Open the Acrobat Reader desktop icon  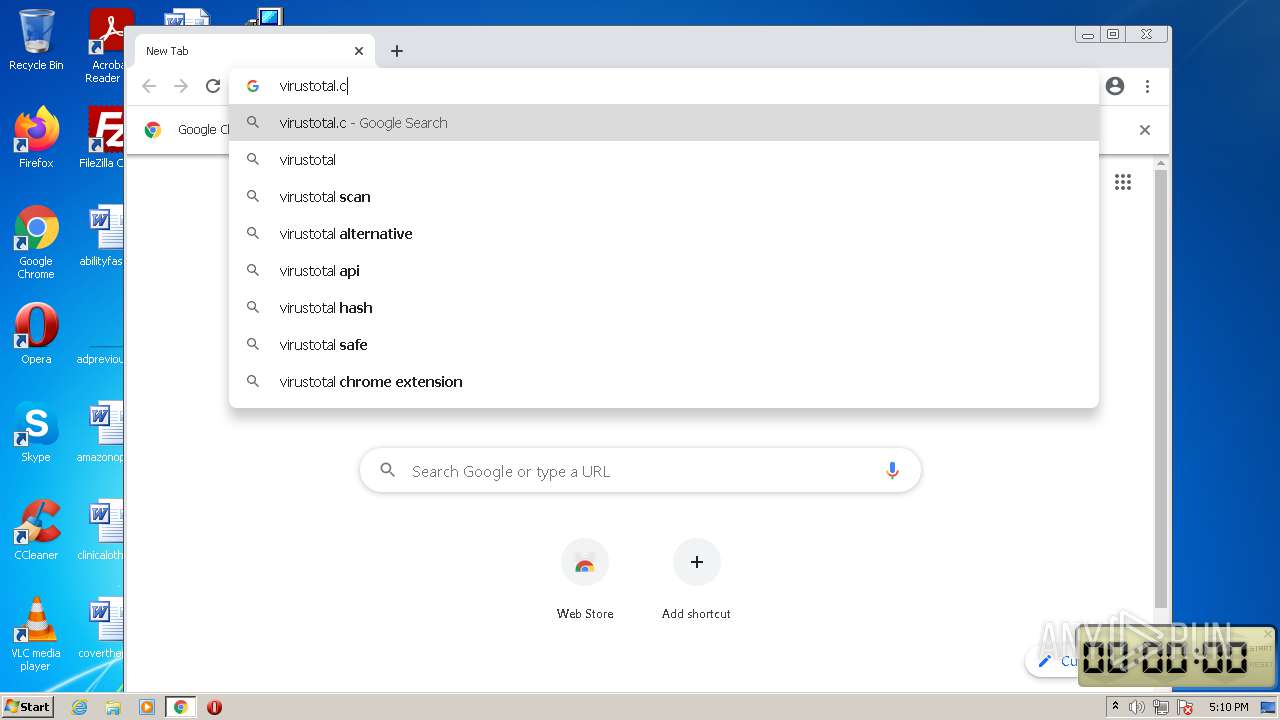coord(106,46)
